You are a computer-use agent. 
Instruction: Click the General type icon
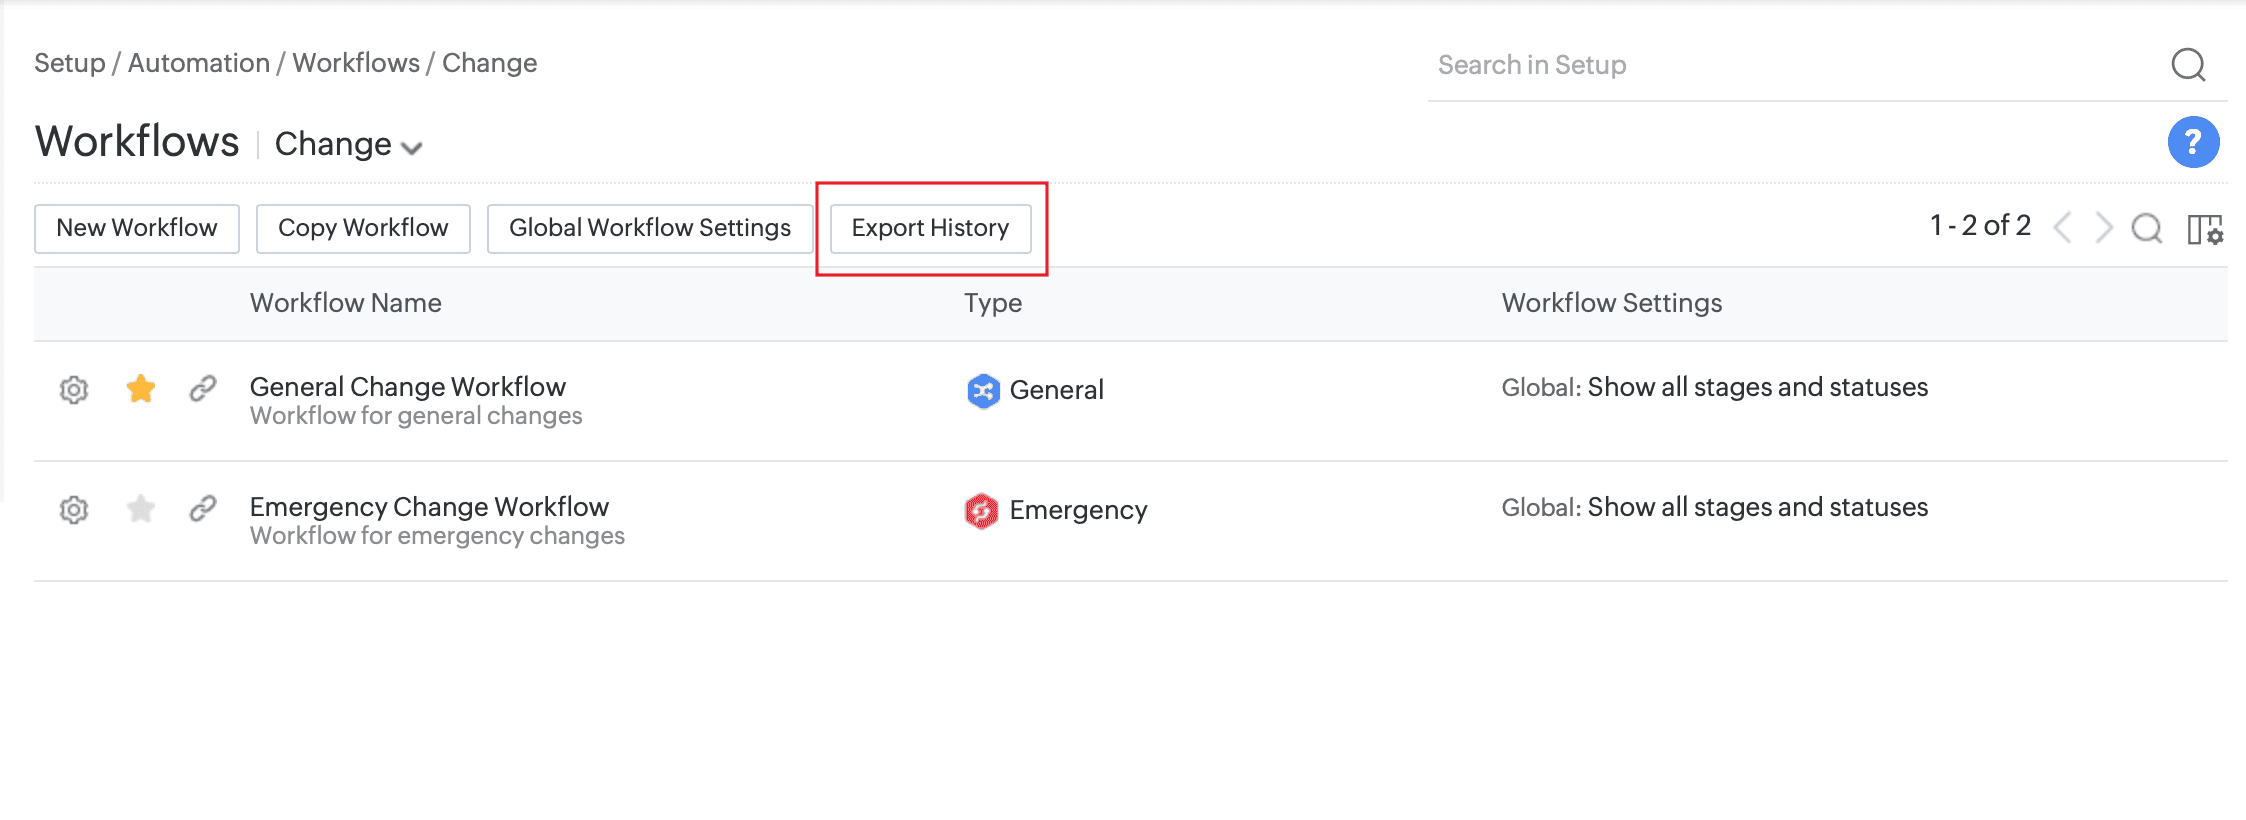(x=982, y=391)
